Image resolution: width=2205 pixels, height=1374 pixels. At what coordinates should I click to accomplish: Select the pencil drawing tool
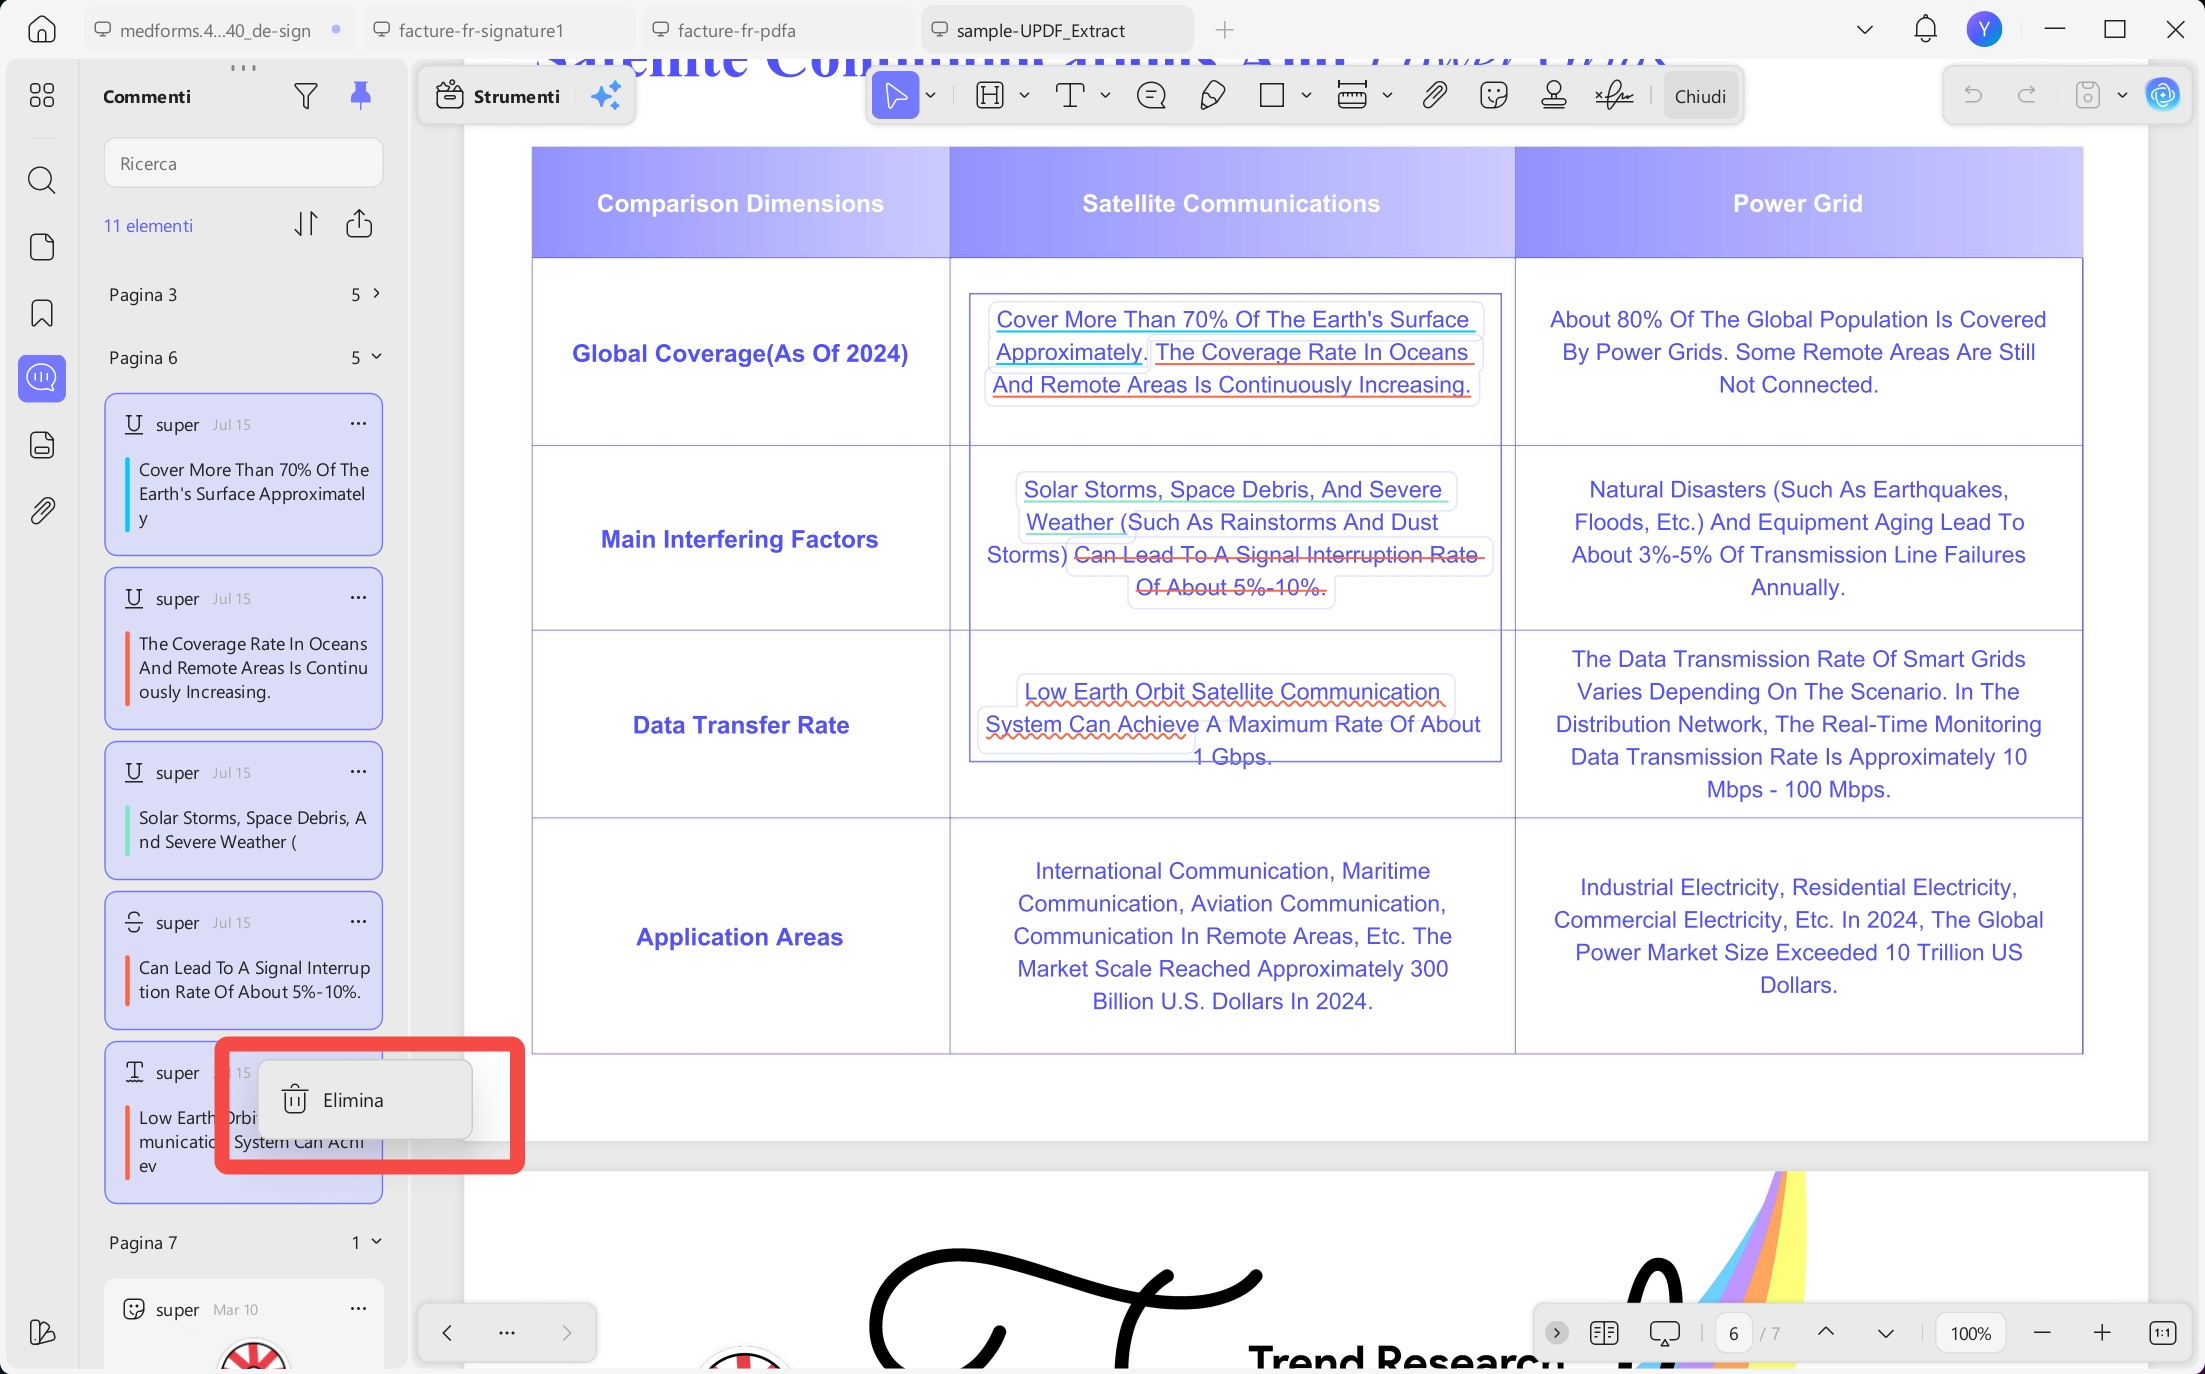click(1212, 96)
